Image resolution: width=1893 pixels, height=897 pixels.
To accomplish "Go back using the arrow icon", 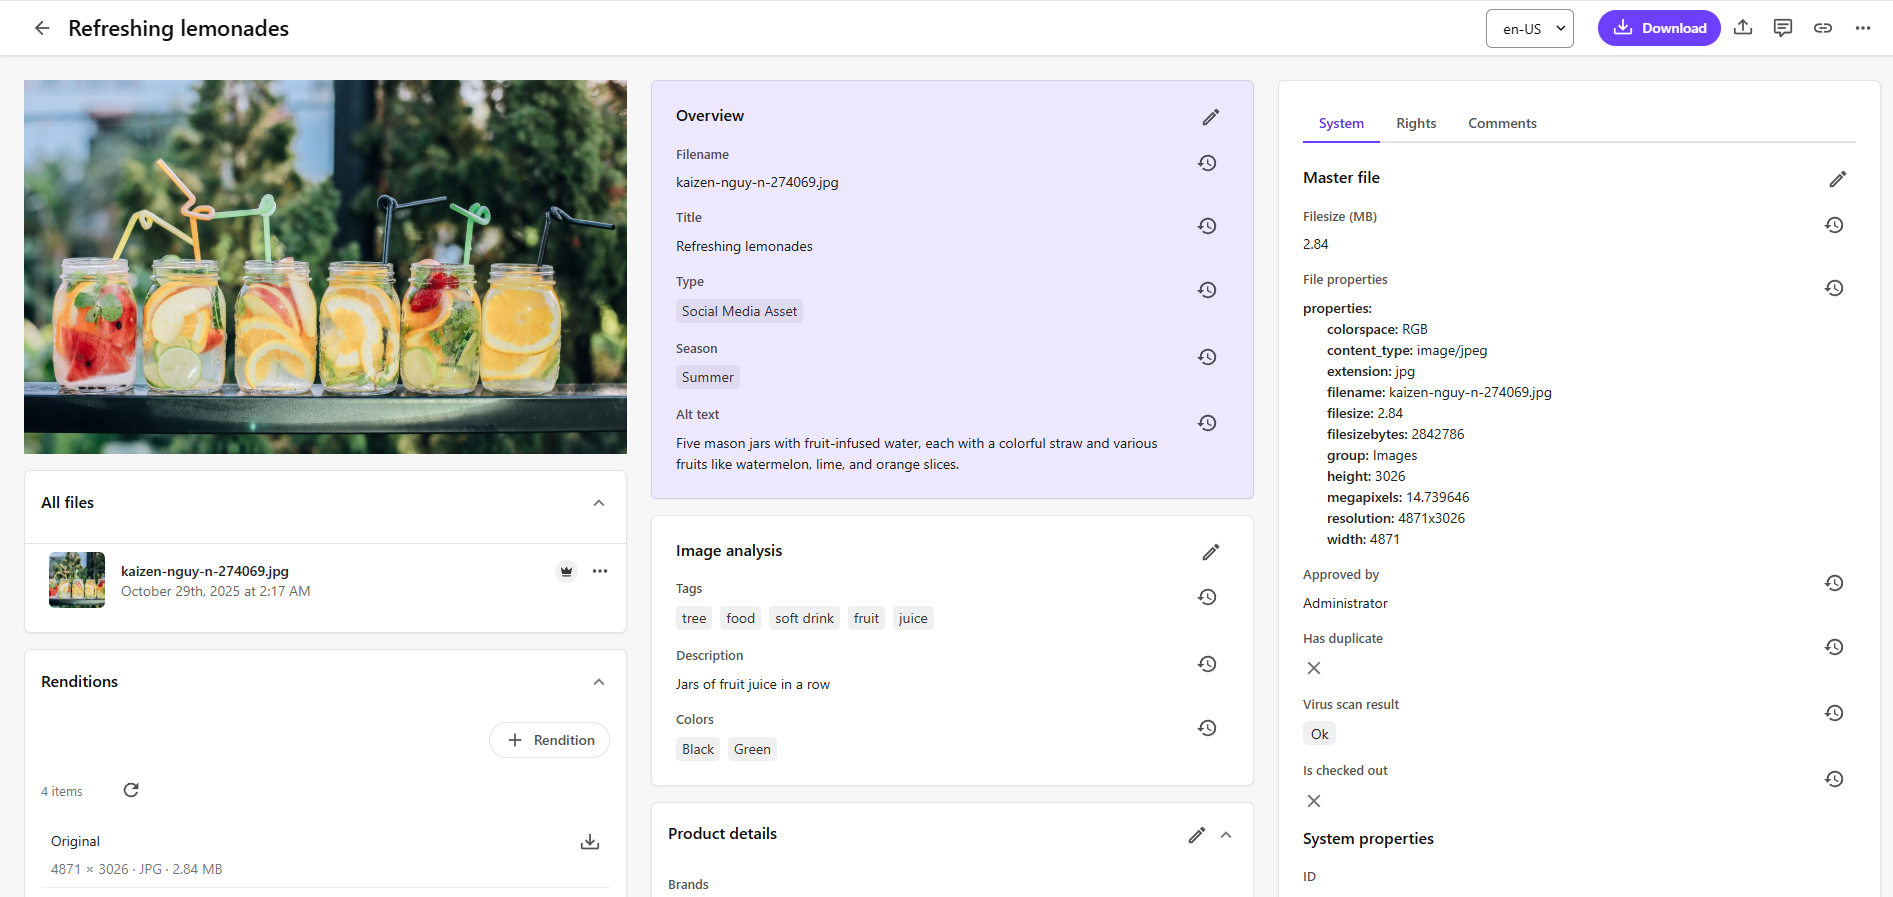I will (42, 28).
